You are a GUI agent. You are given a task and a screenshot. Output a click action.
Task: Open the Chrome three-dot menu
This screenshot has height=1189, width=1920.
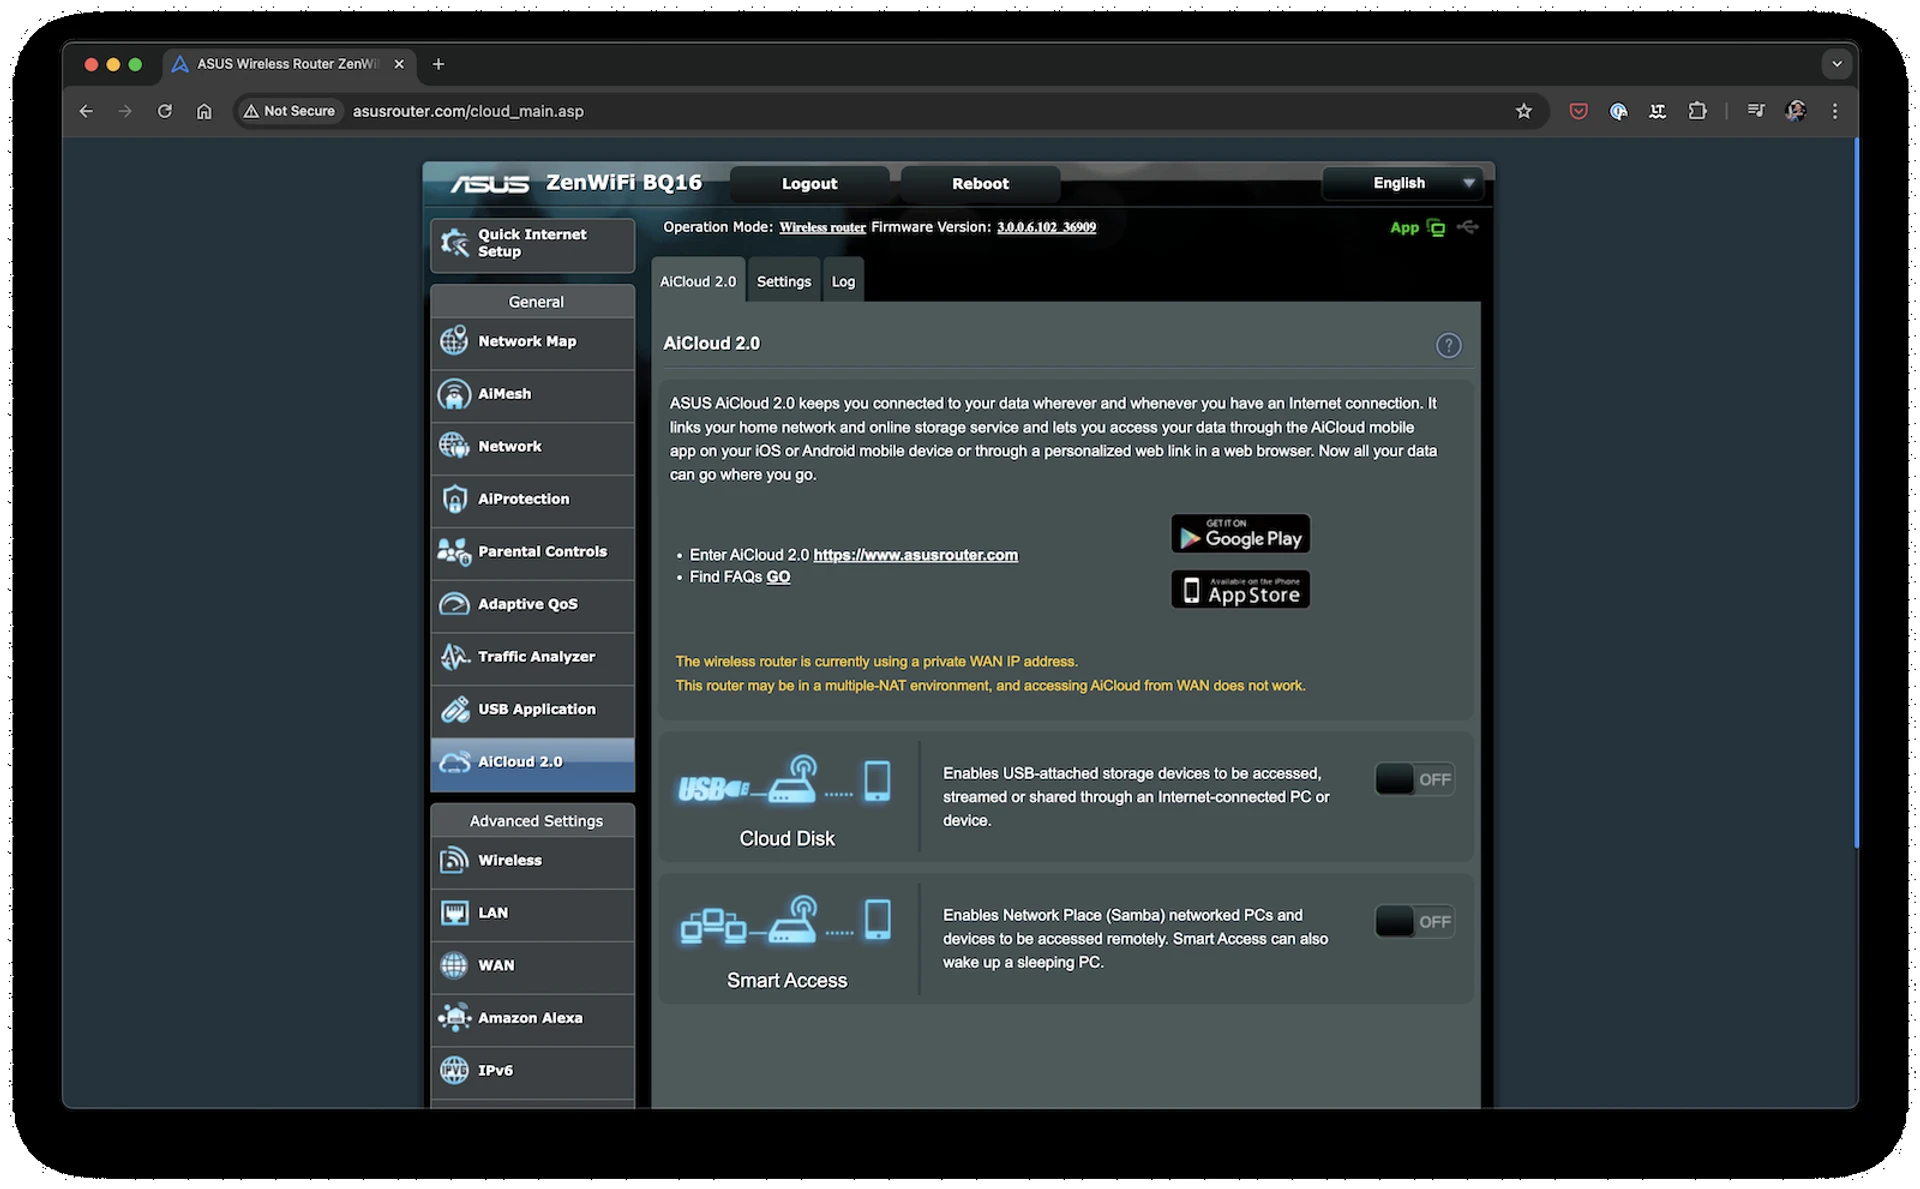[x=1834, y=111]
